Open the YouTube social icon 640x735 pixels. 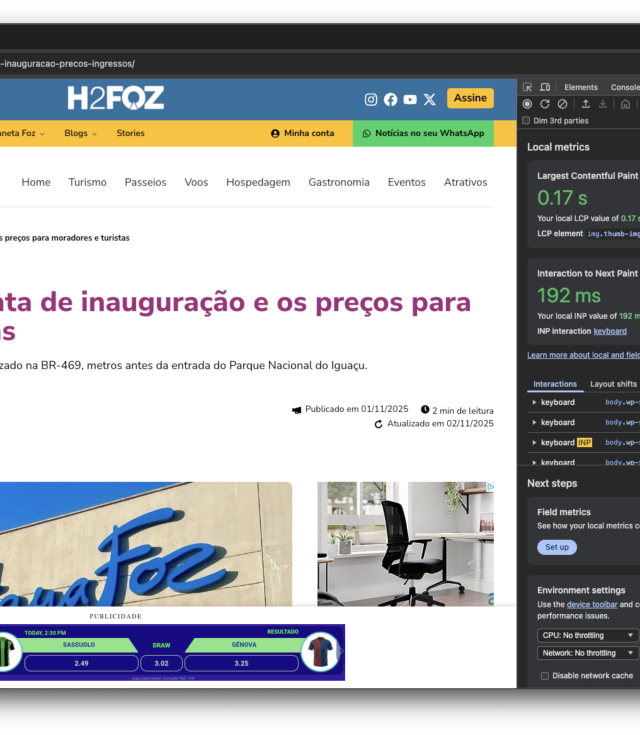coord(410,99)
